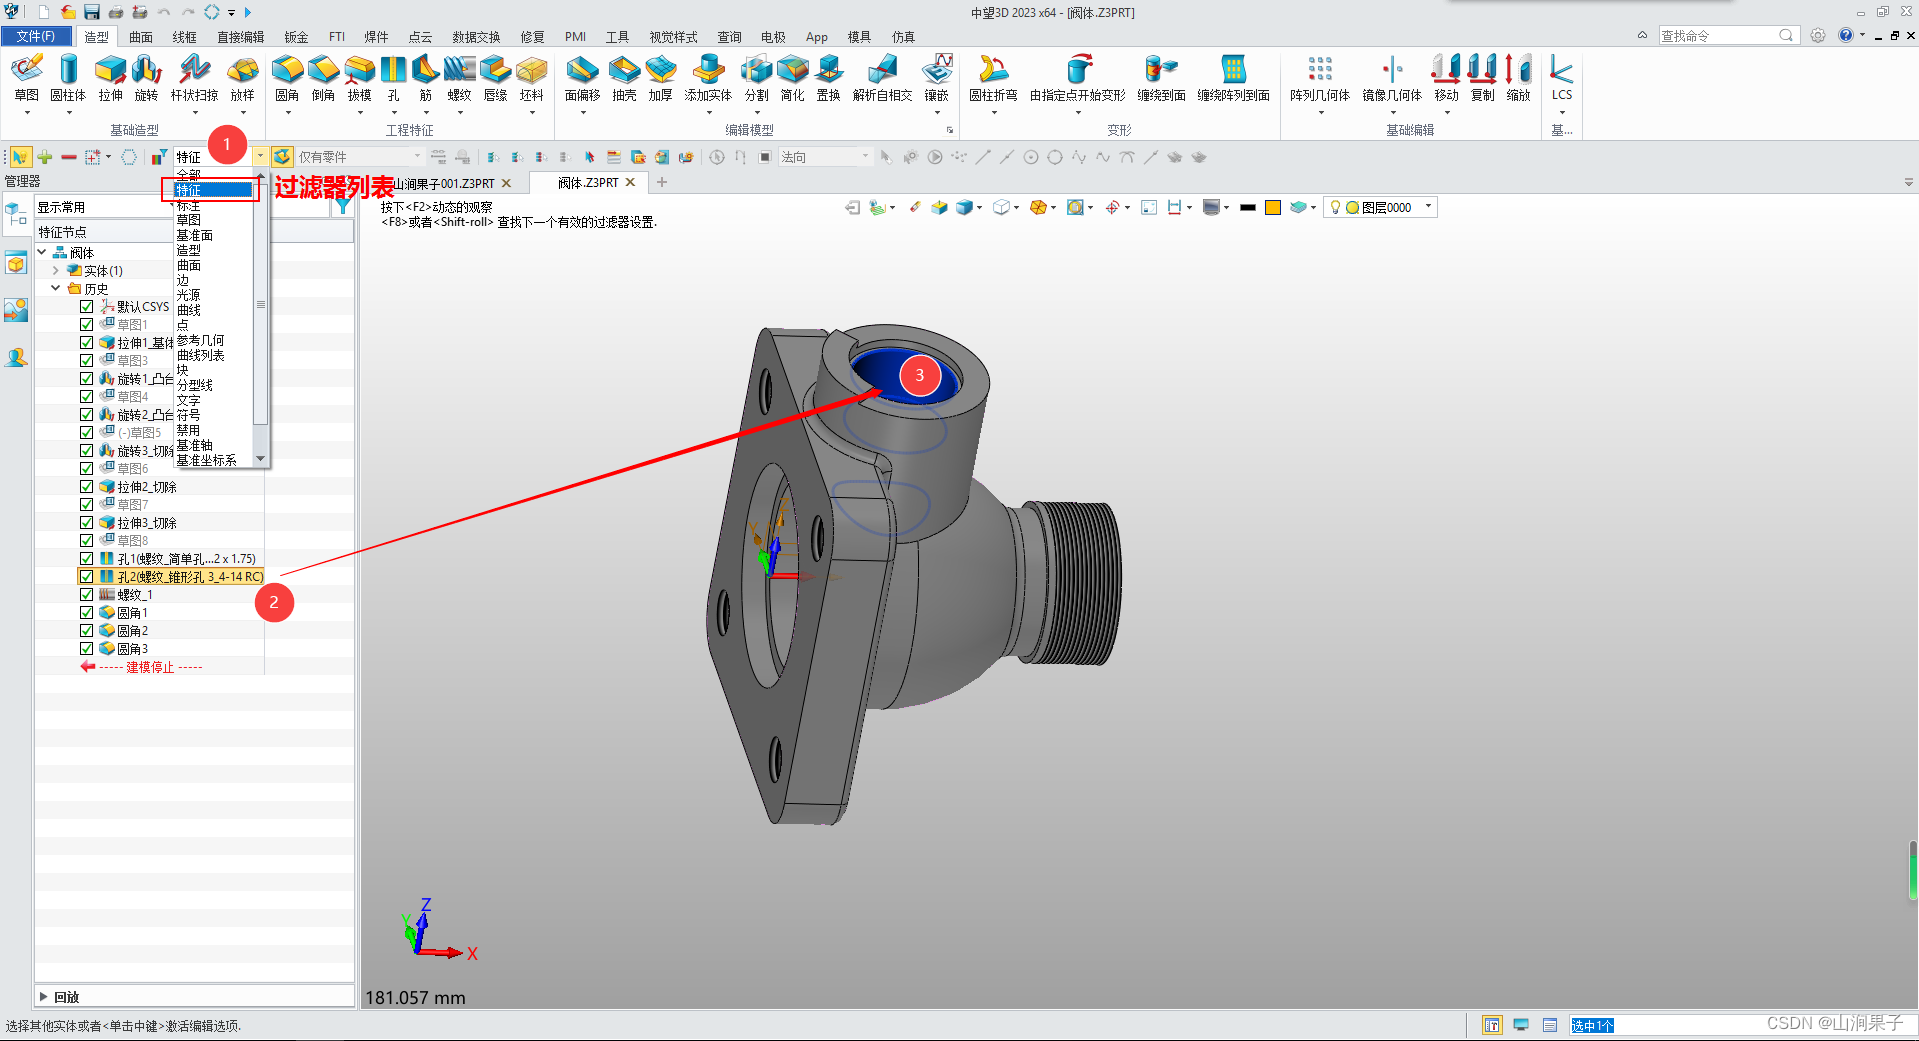Click the 圆柱折弯 cylinder bend tool

(x=993, y=78)
